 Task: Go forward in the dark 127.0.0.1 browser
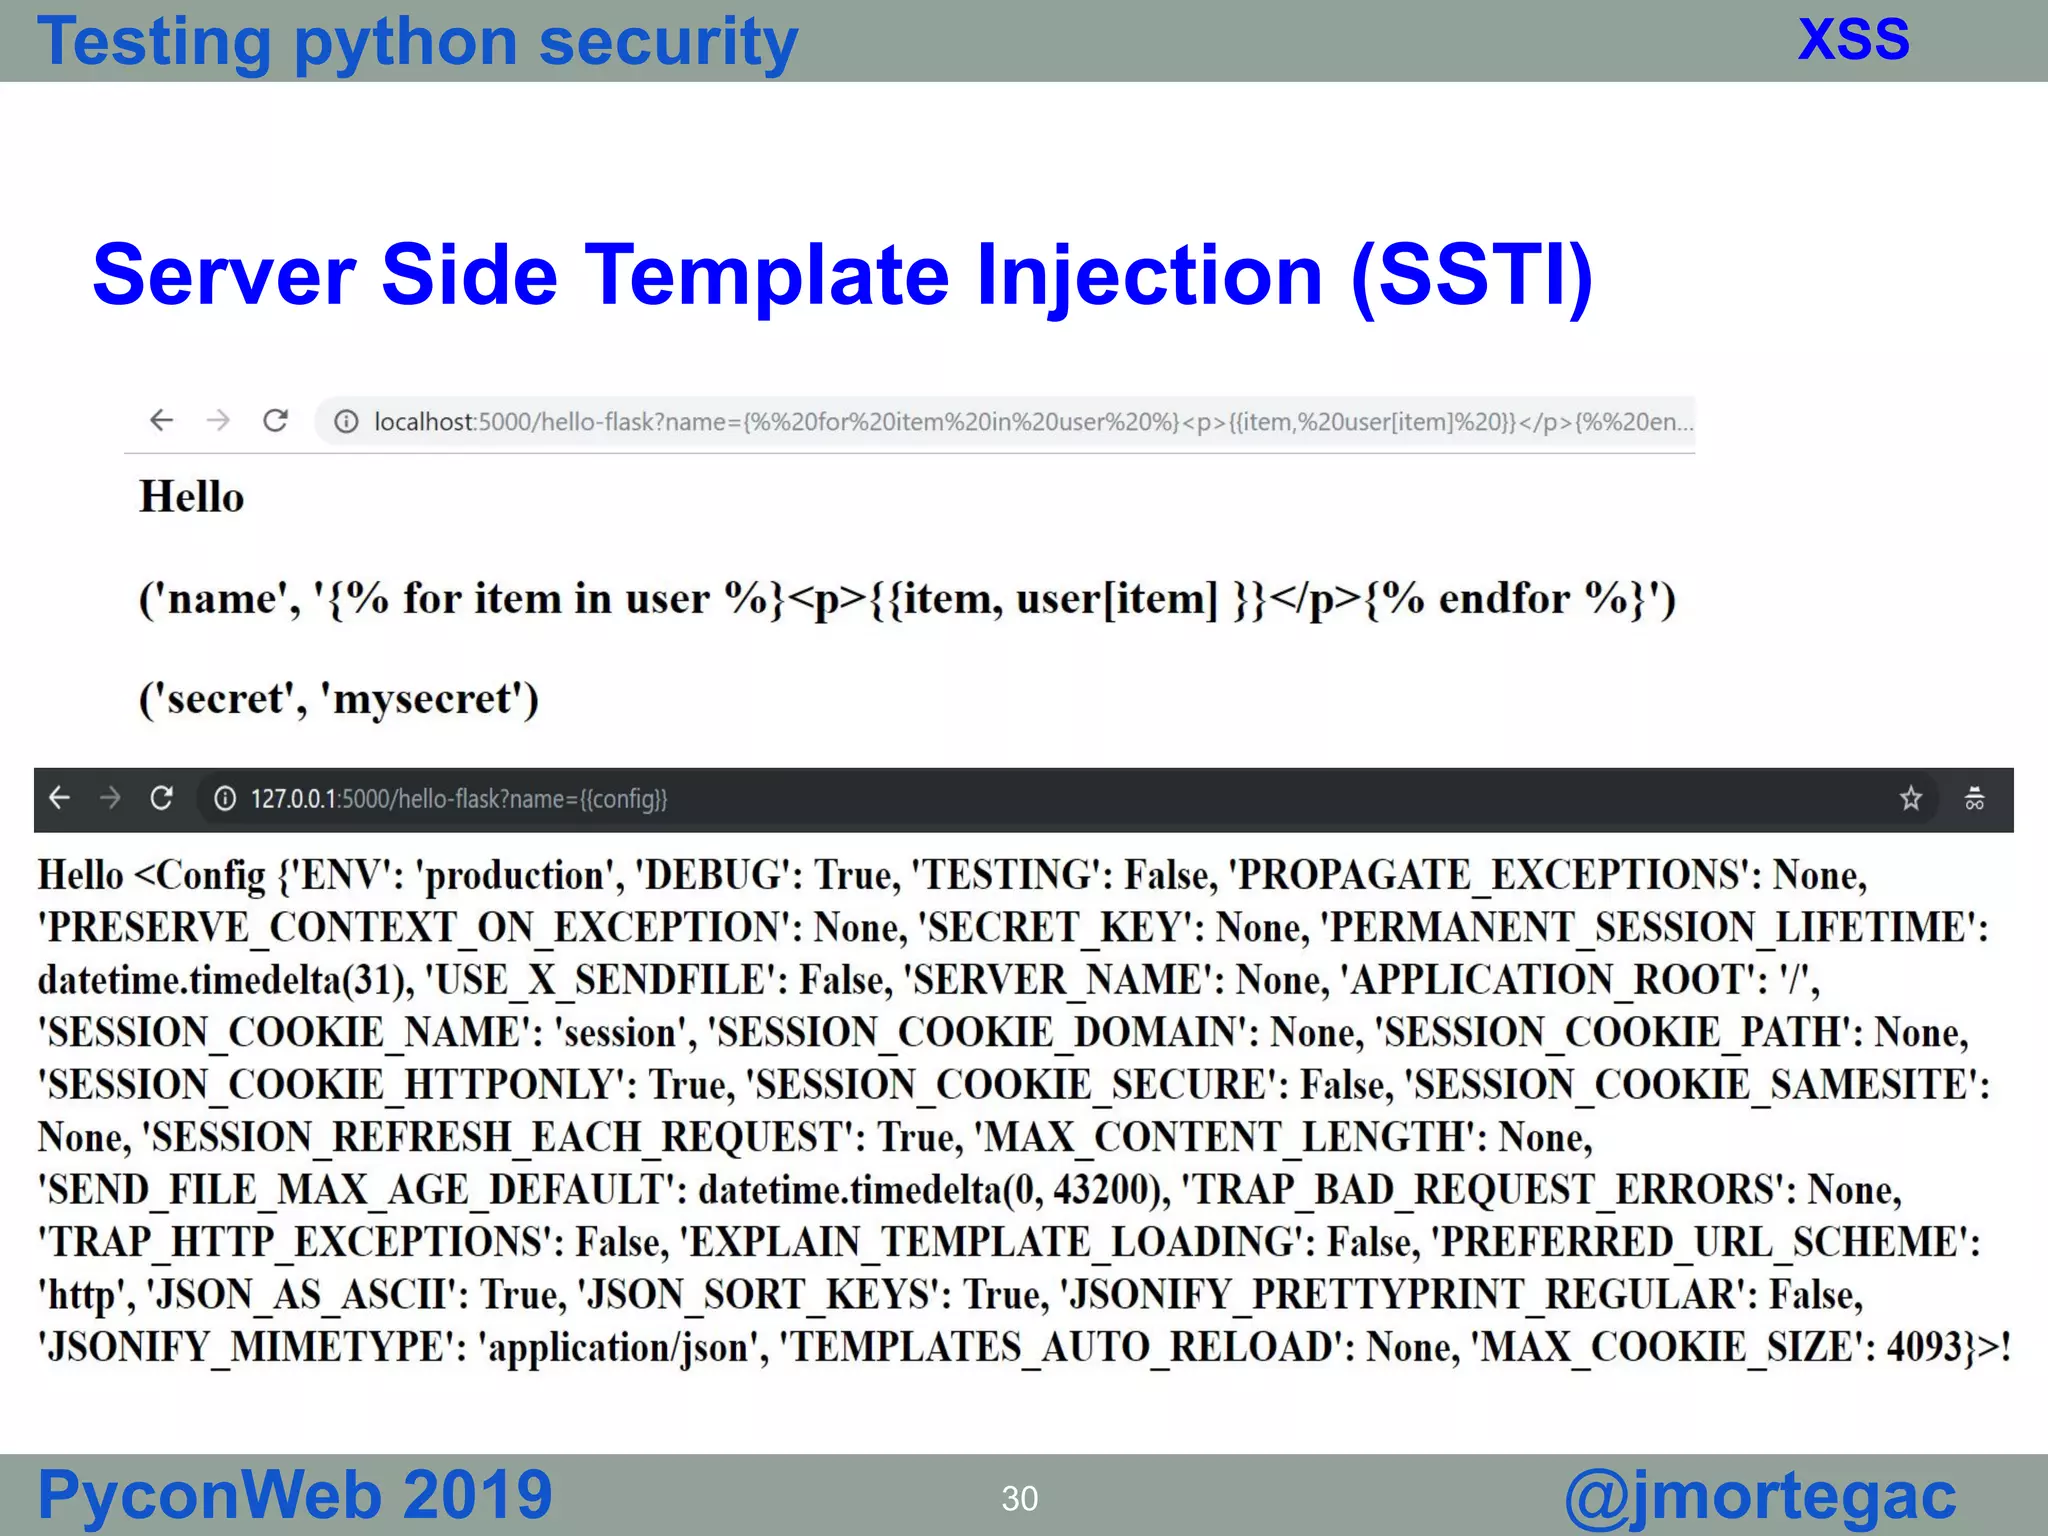[110, 798]
